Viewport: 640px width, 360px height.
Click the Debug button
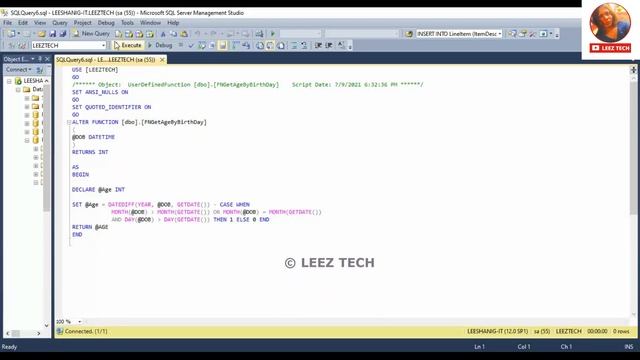point(160,45)
